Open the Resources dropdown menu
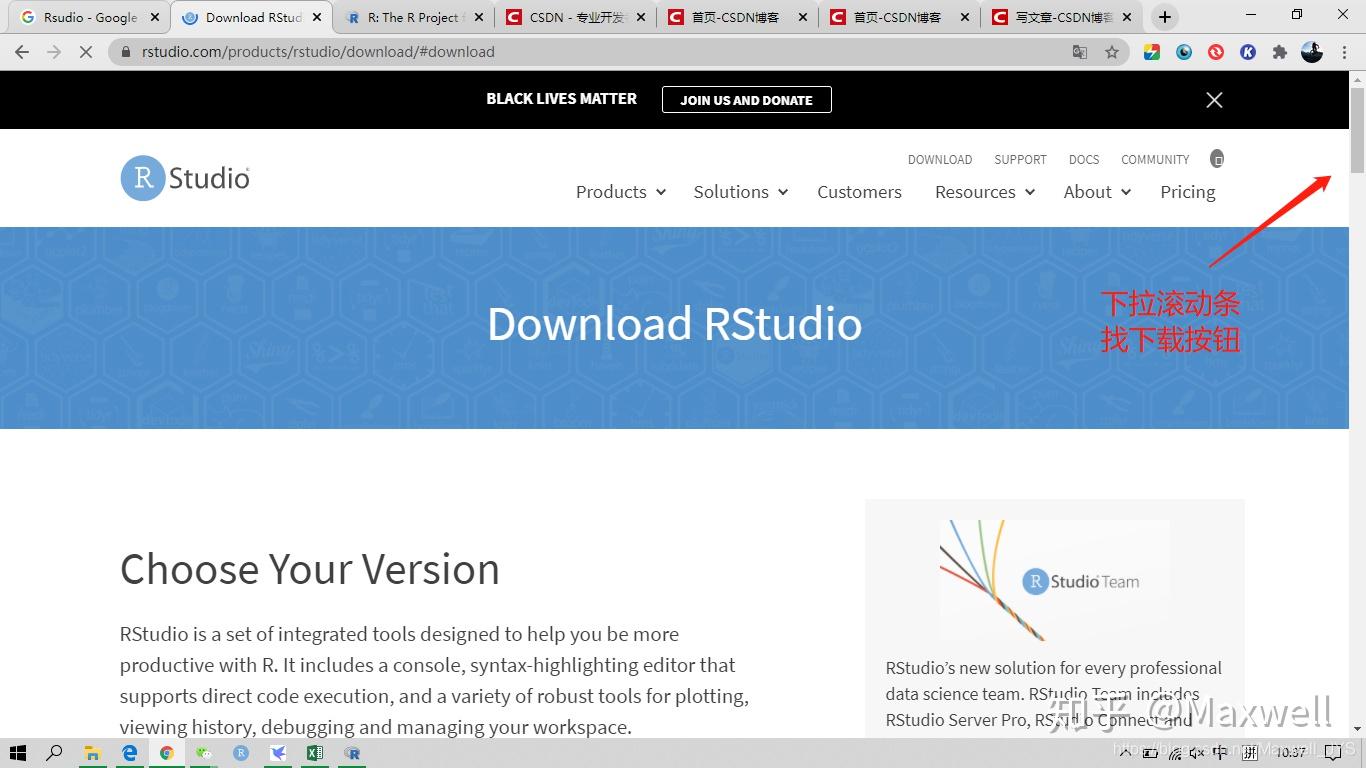Viewport: 1366px width, 768px height. 975,192
